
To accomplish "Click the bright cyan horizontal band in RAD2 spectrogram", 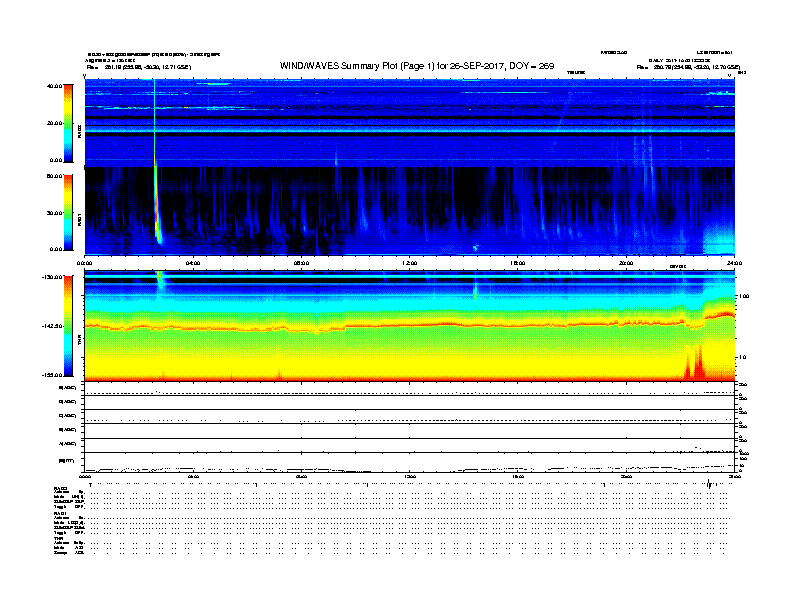I will click(x=409, y=130).
